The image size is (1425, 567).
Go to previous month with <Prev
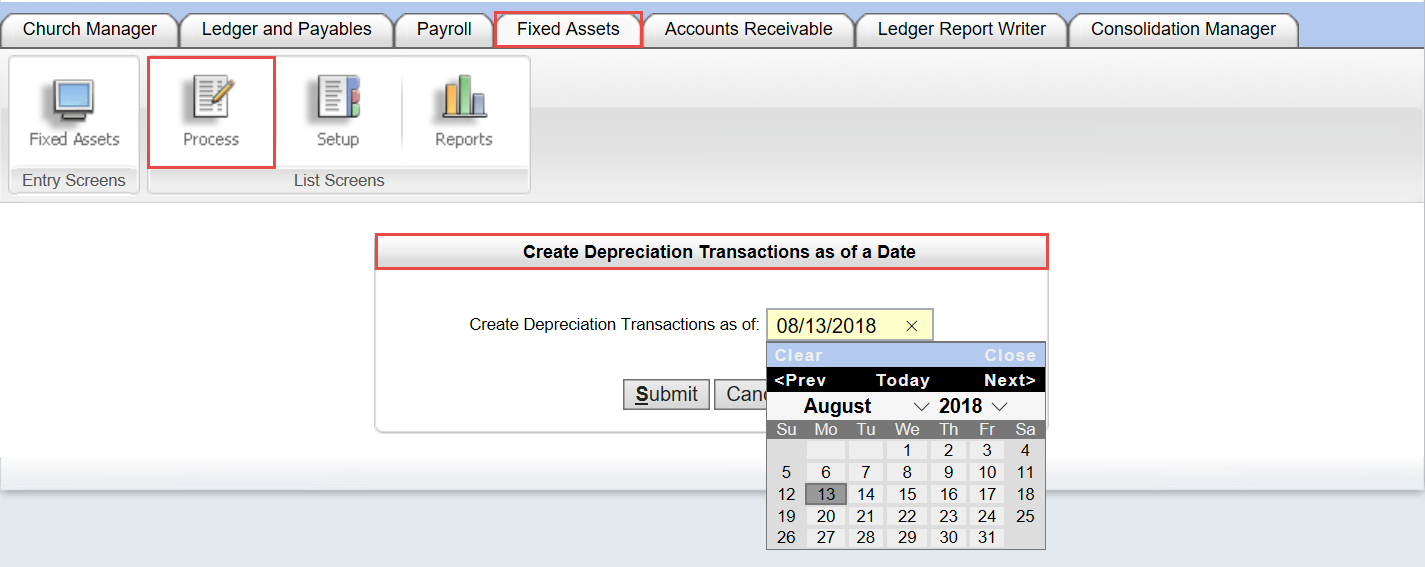click(800, 380)
